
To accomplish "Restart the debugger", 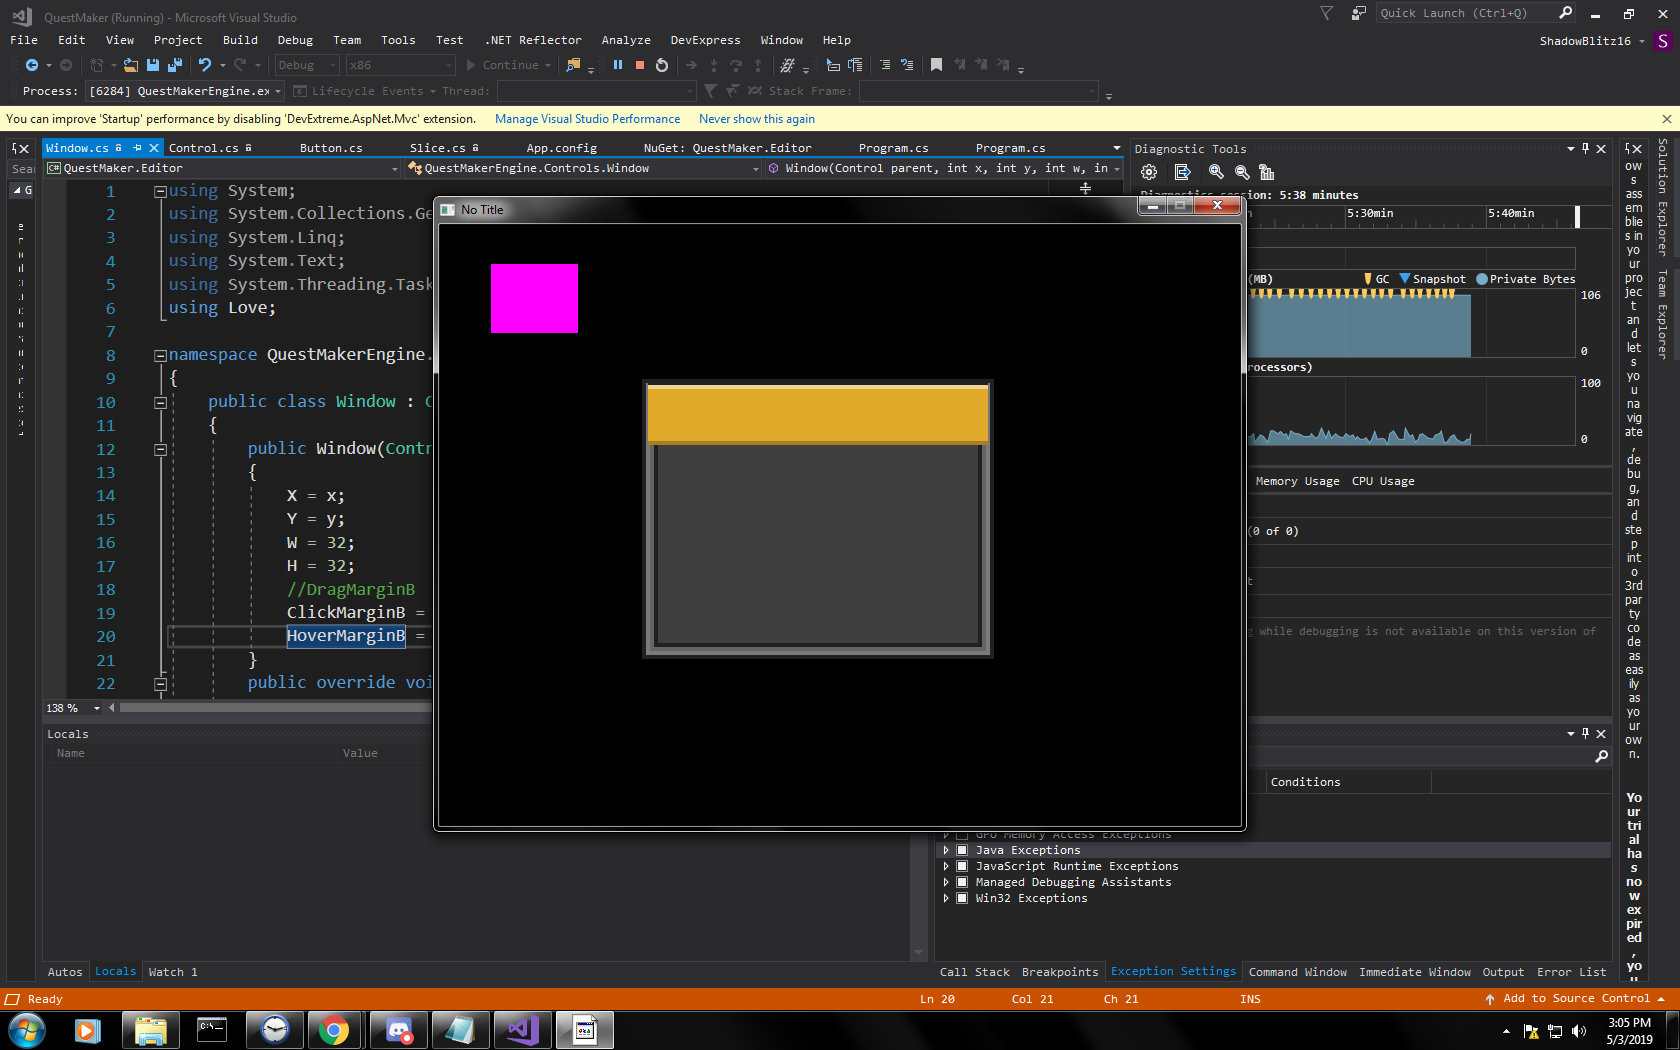I will 661,64.
